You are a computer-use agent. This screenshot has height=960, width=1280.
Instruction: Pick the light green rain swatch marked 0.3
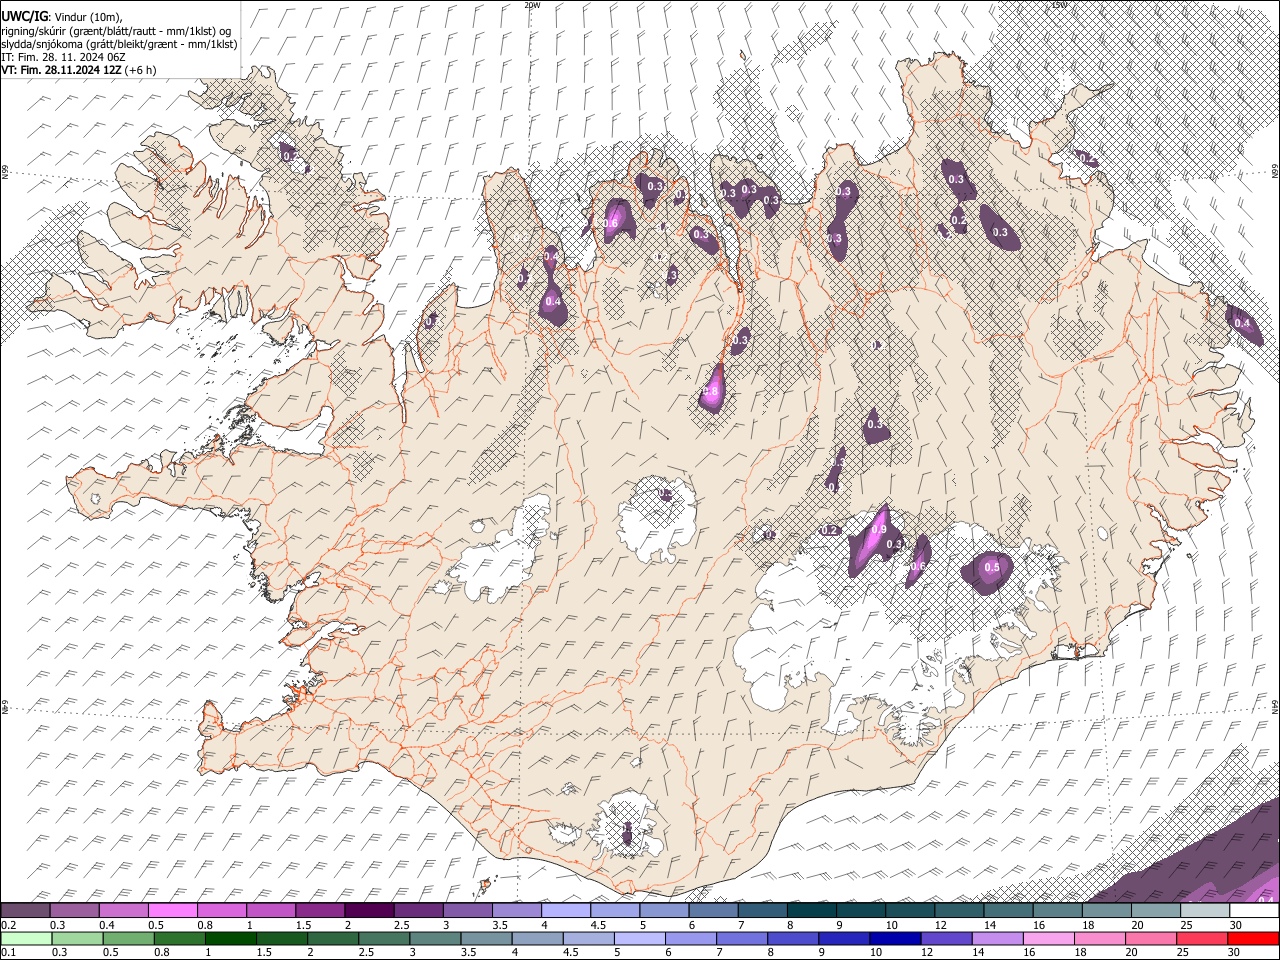77,938
